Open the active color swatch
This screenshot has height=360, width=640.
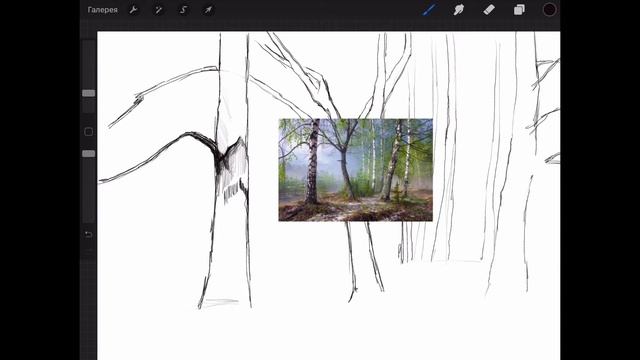(x=549, y=10)
